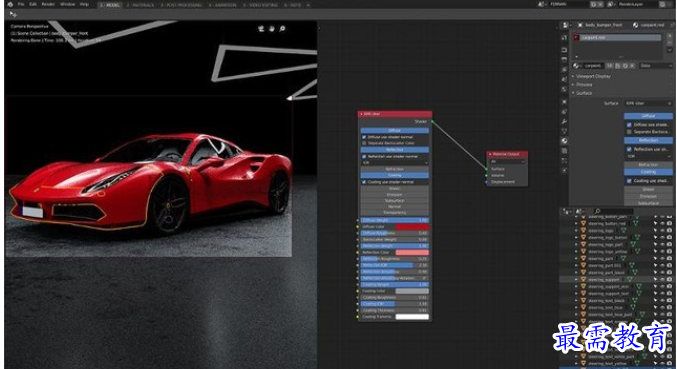Click the carpaint.red icon in properties header
The image size is (677, 369).
coord(635,25)
